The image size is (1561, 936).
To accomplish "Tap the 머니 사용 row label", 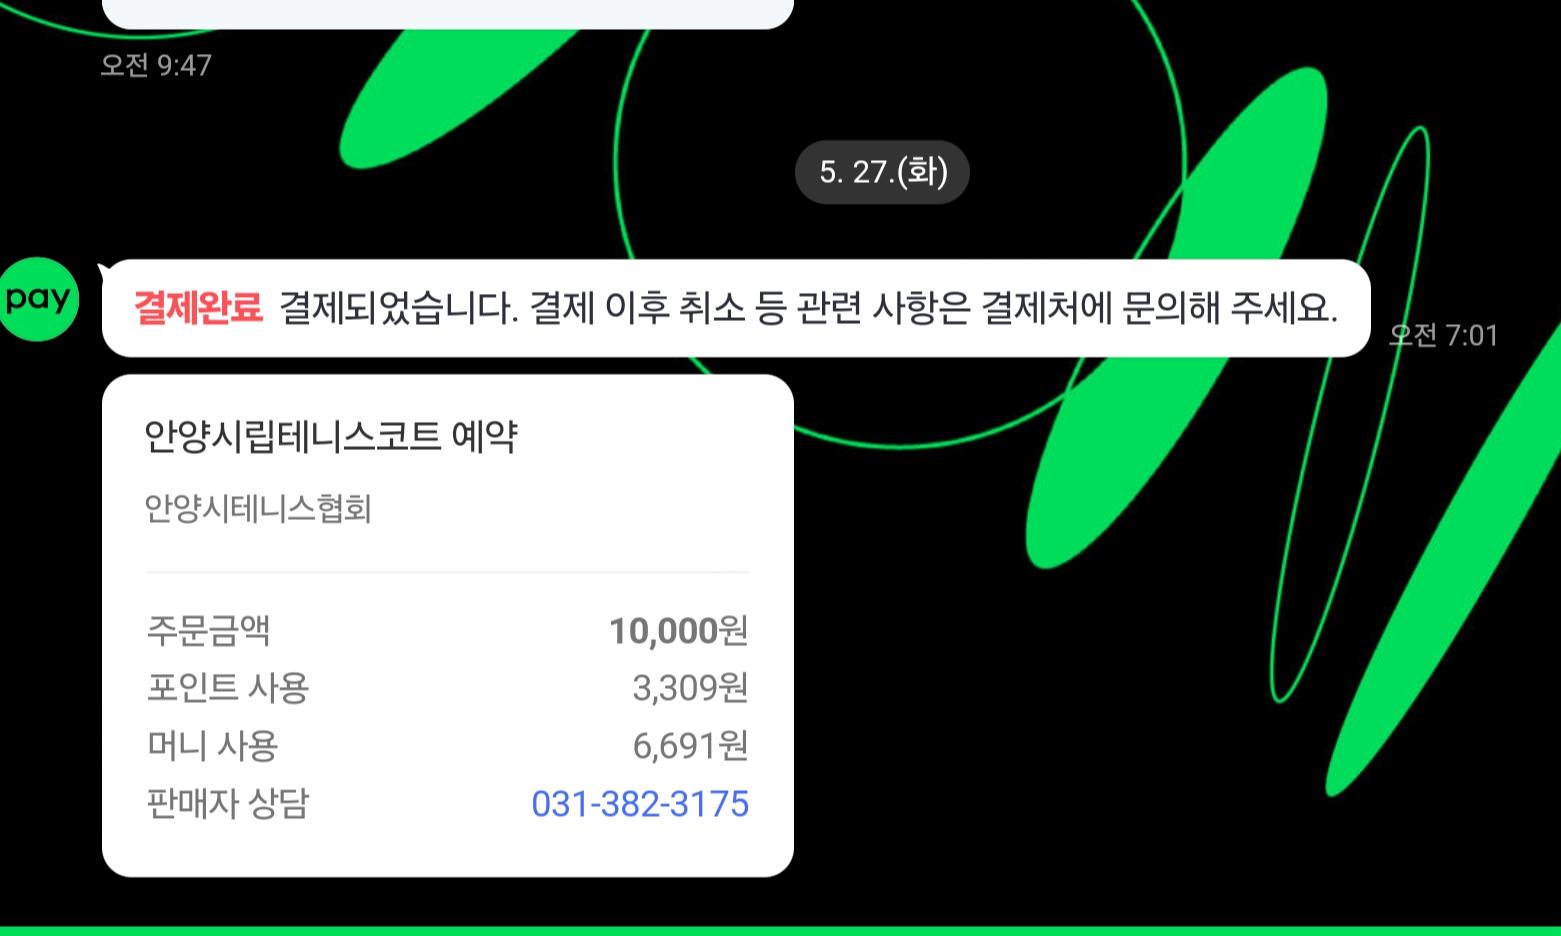I will (x=212, y=746).
